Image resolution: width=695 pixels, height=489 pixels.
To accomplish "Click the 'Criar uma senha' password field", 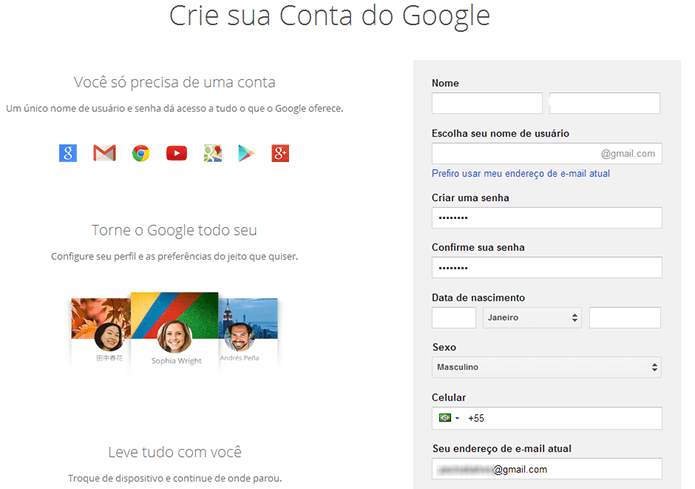I will pos(547,218).
